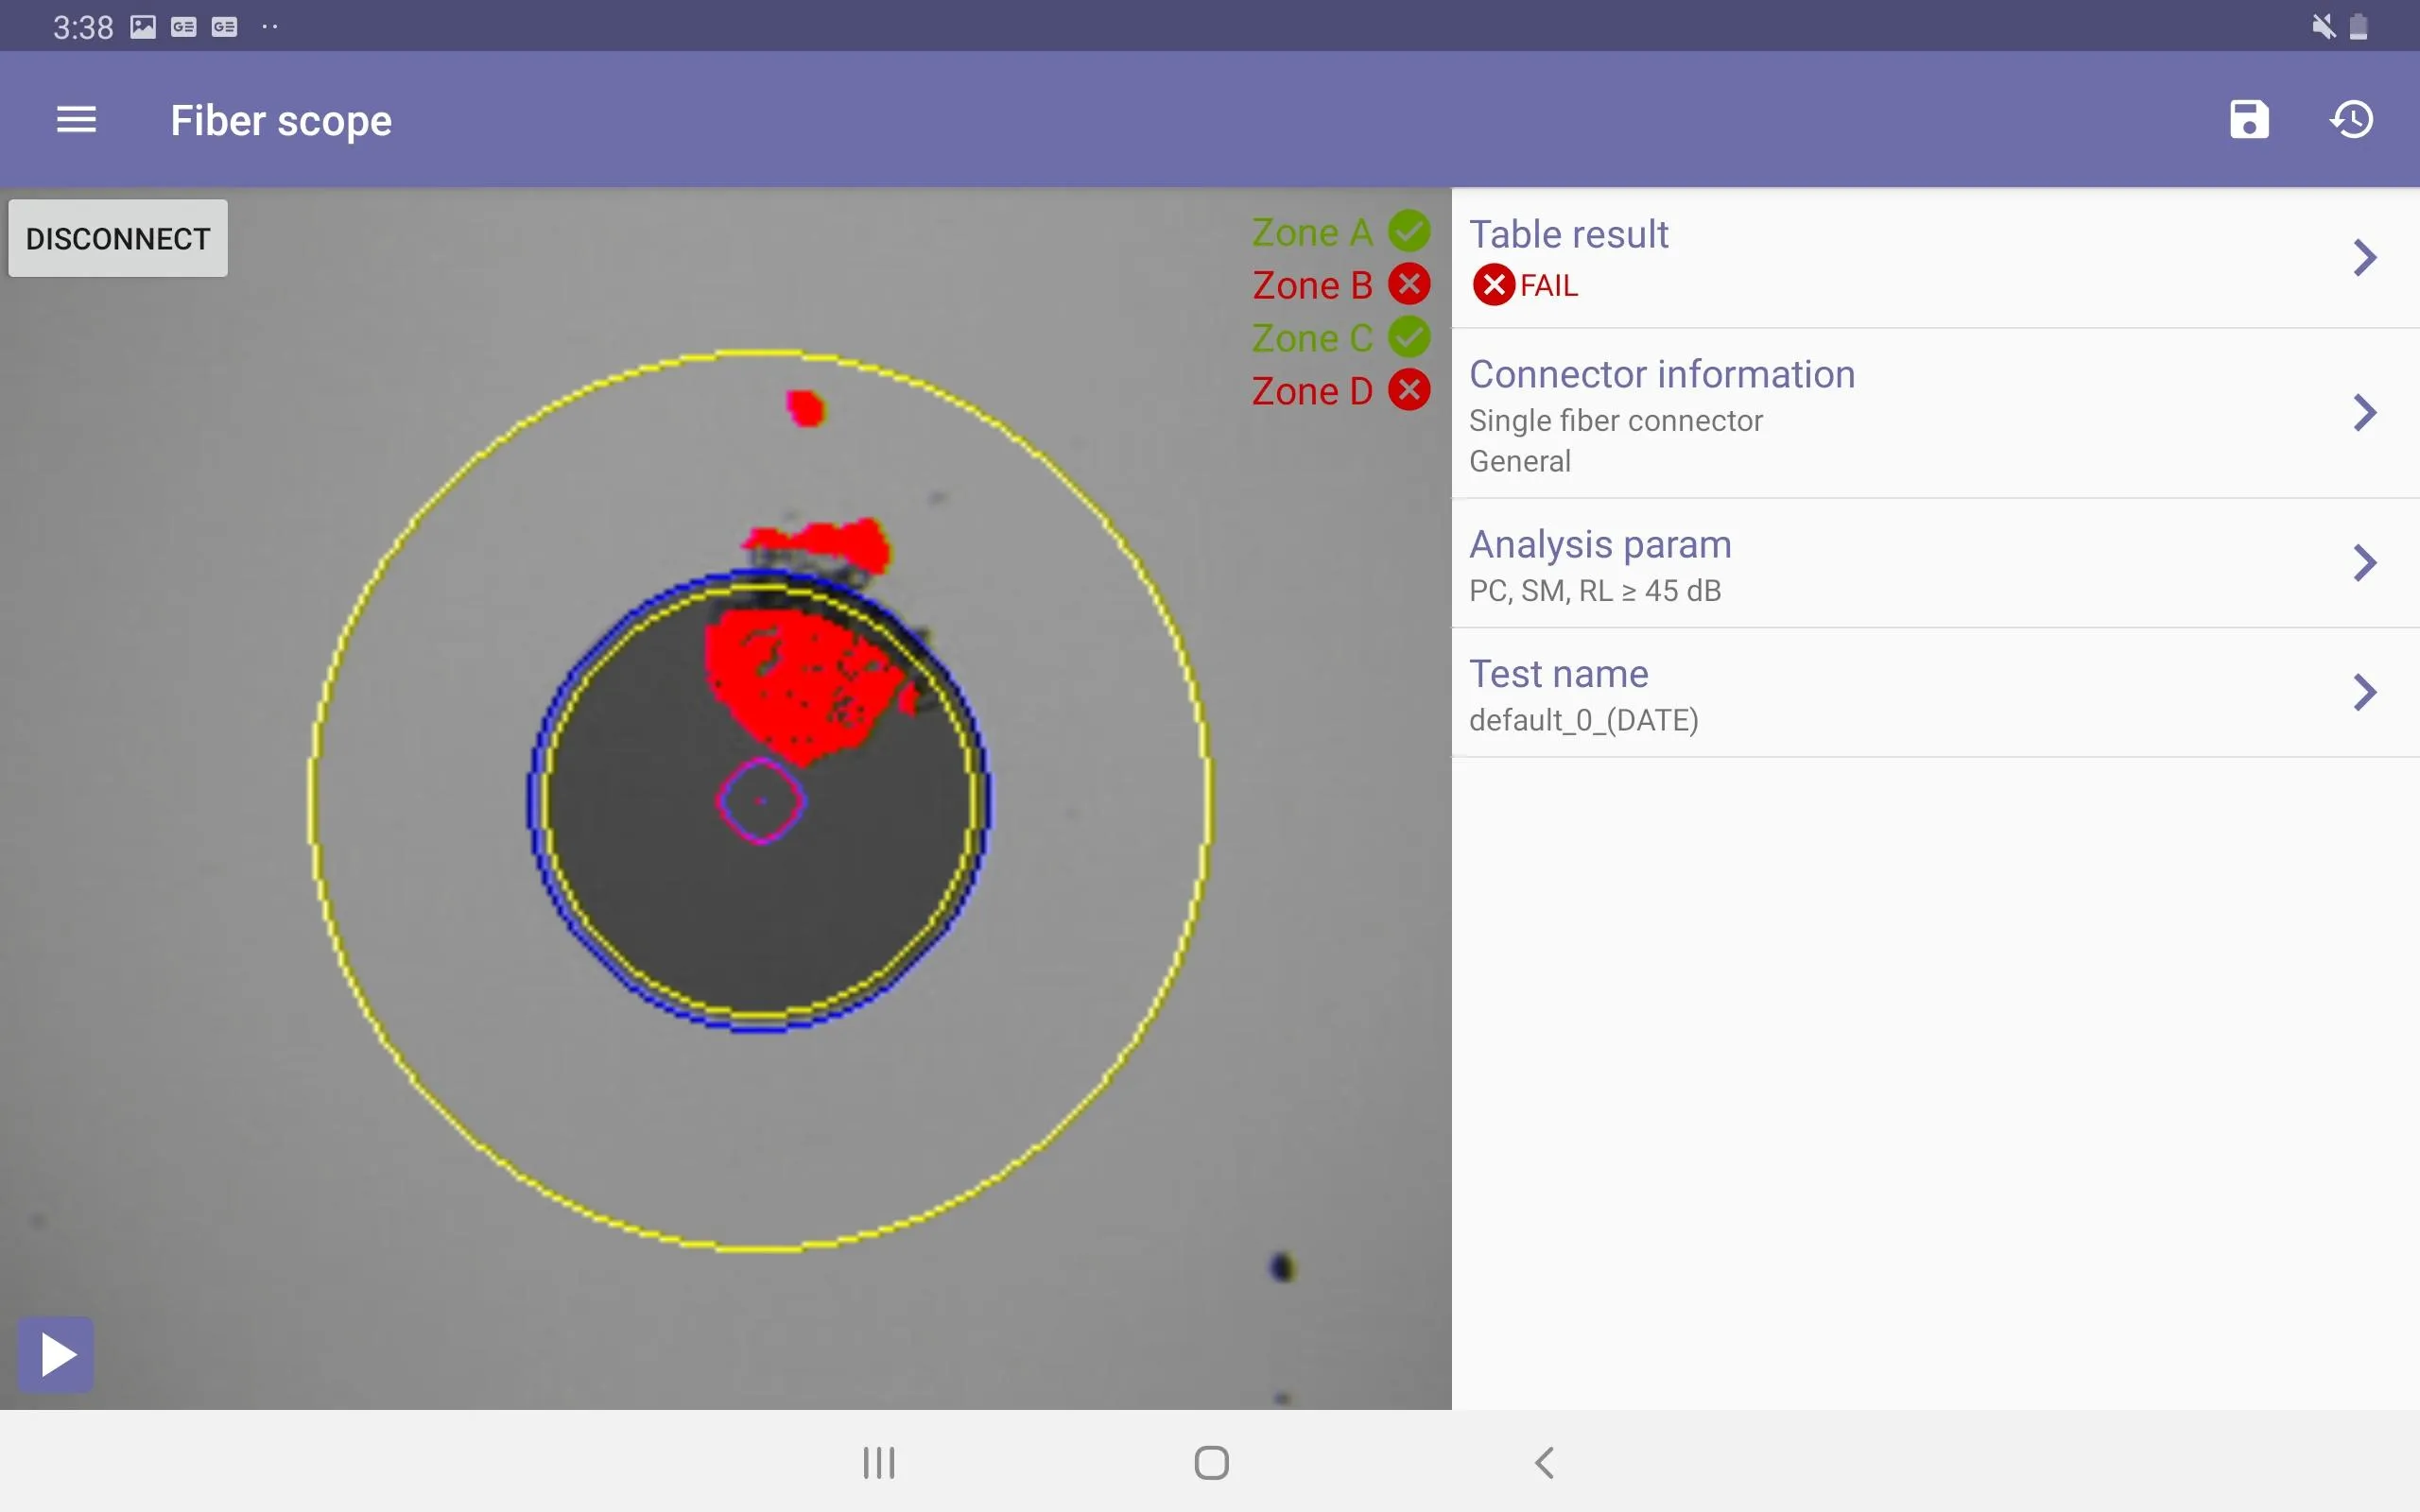The height and width of the screenshot is (1512, 2420).
Task: Toggle Zone A inspection result status
Action: (x=1409, y=232)
